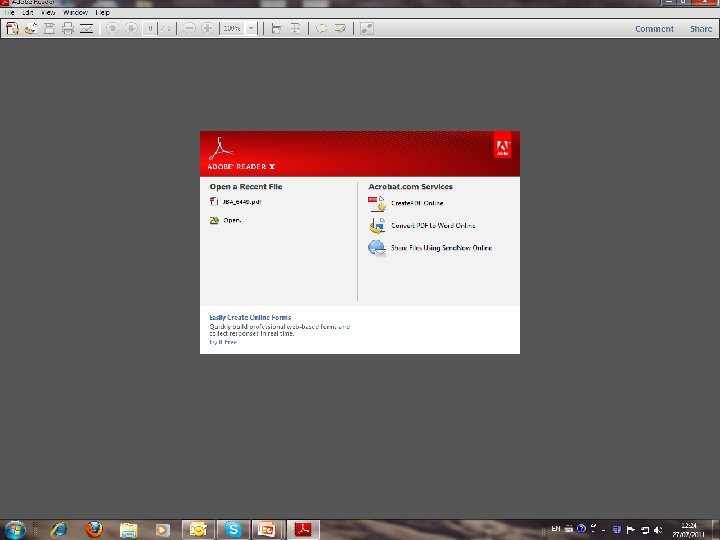
Task: Click Share Files Using SendNow Online link
Action: 441,248
